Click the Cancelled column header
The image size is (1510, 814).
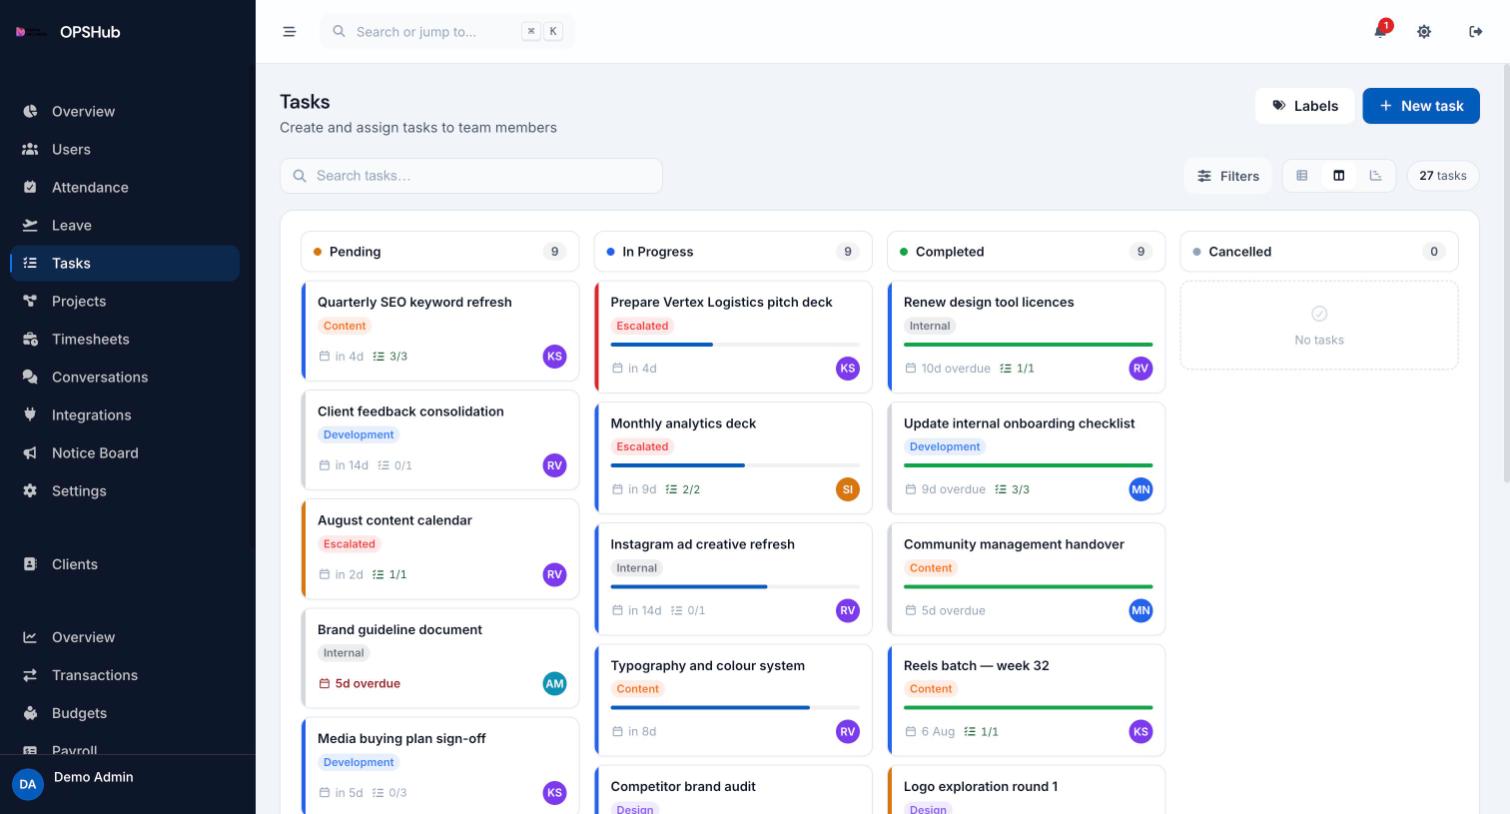tap(1319, 252)
